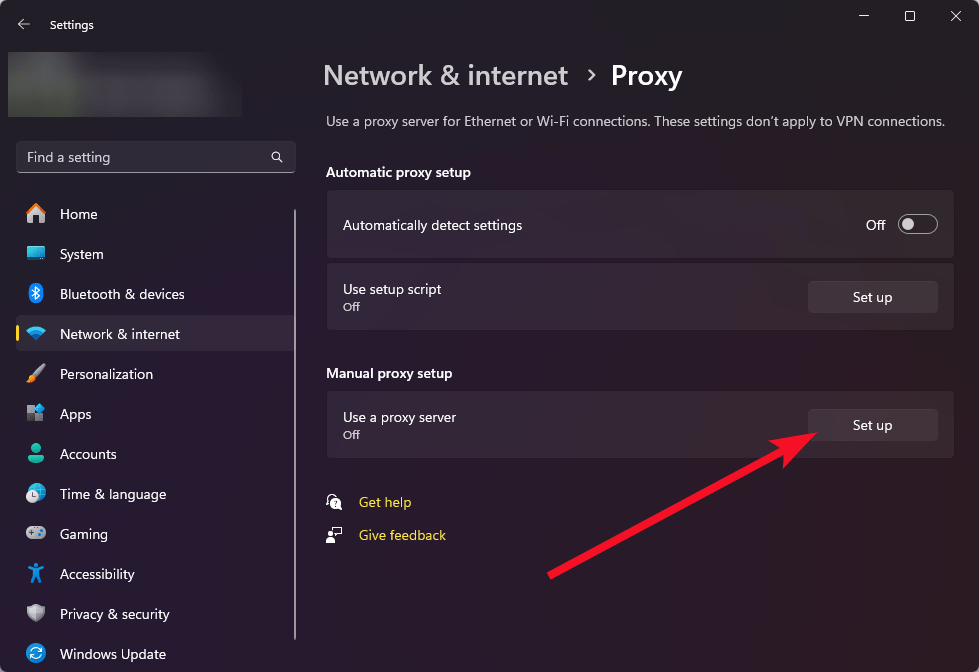Click the search magnifier icon
This screenshot has width=979, height=672.
click(277, 157)
